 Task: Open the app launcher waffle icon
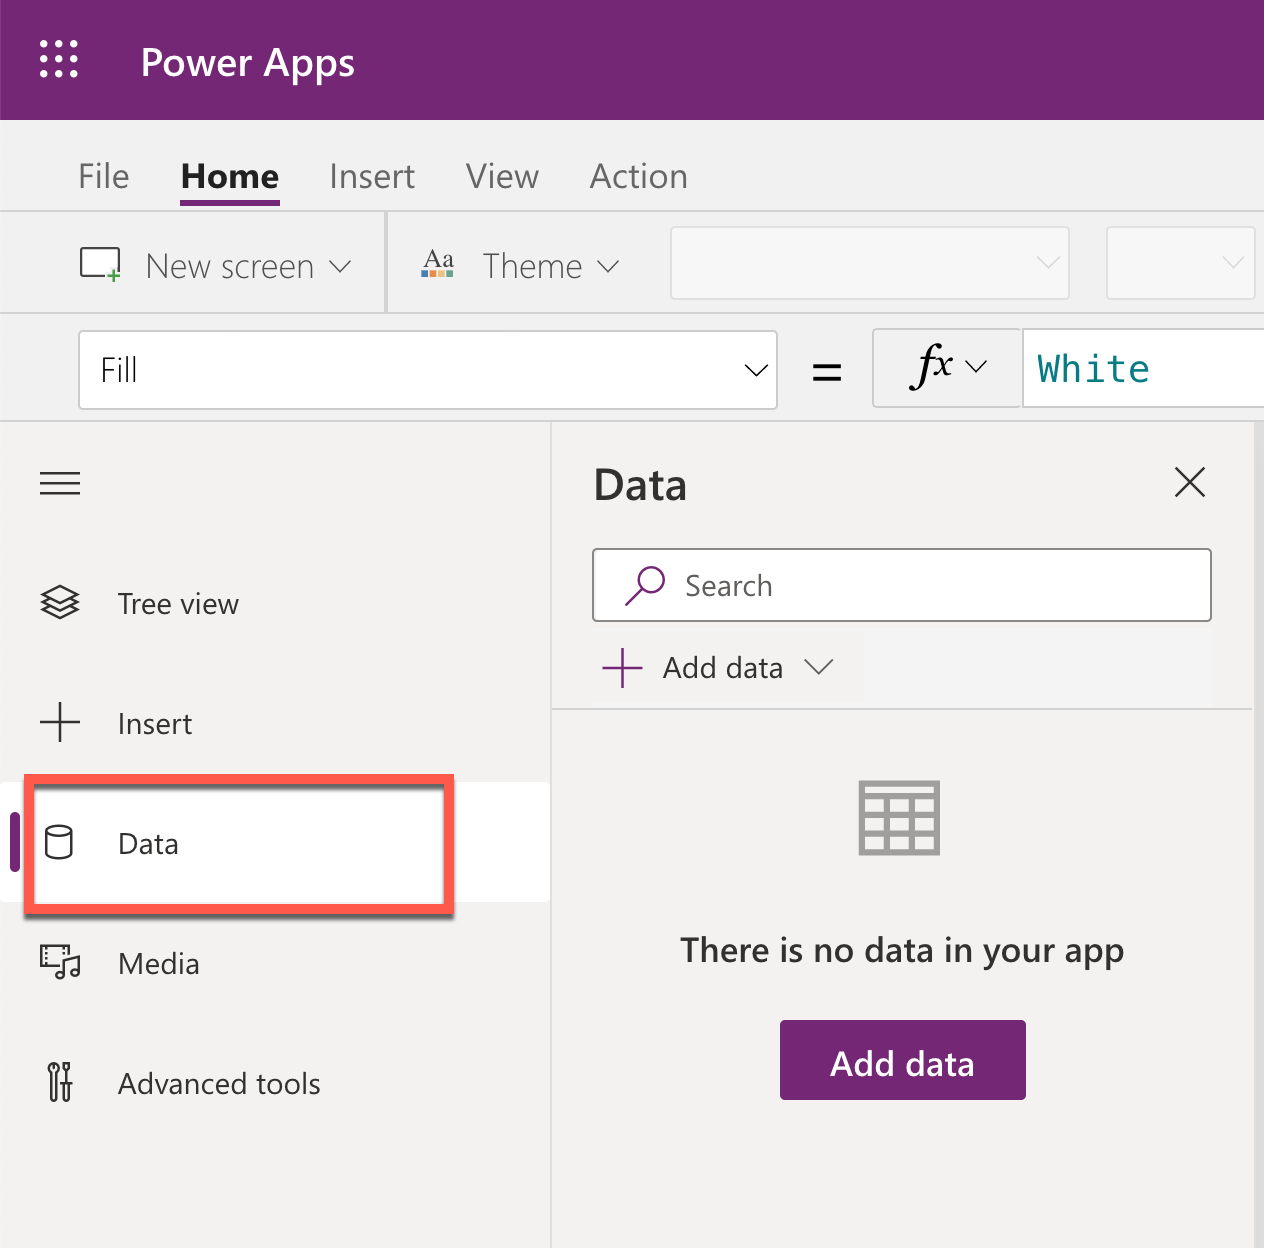pyautogui.click(x=59, y=59)
